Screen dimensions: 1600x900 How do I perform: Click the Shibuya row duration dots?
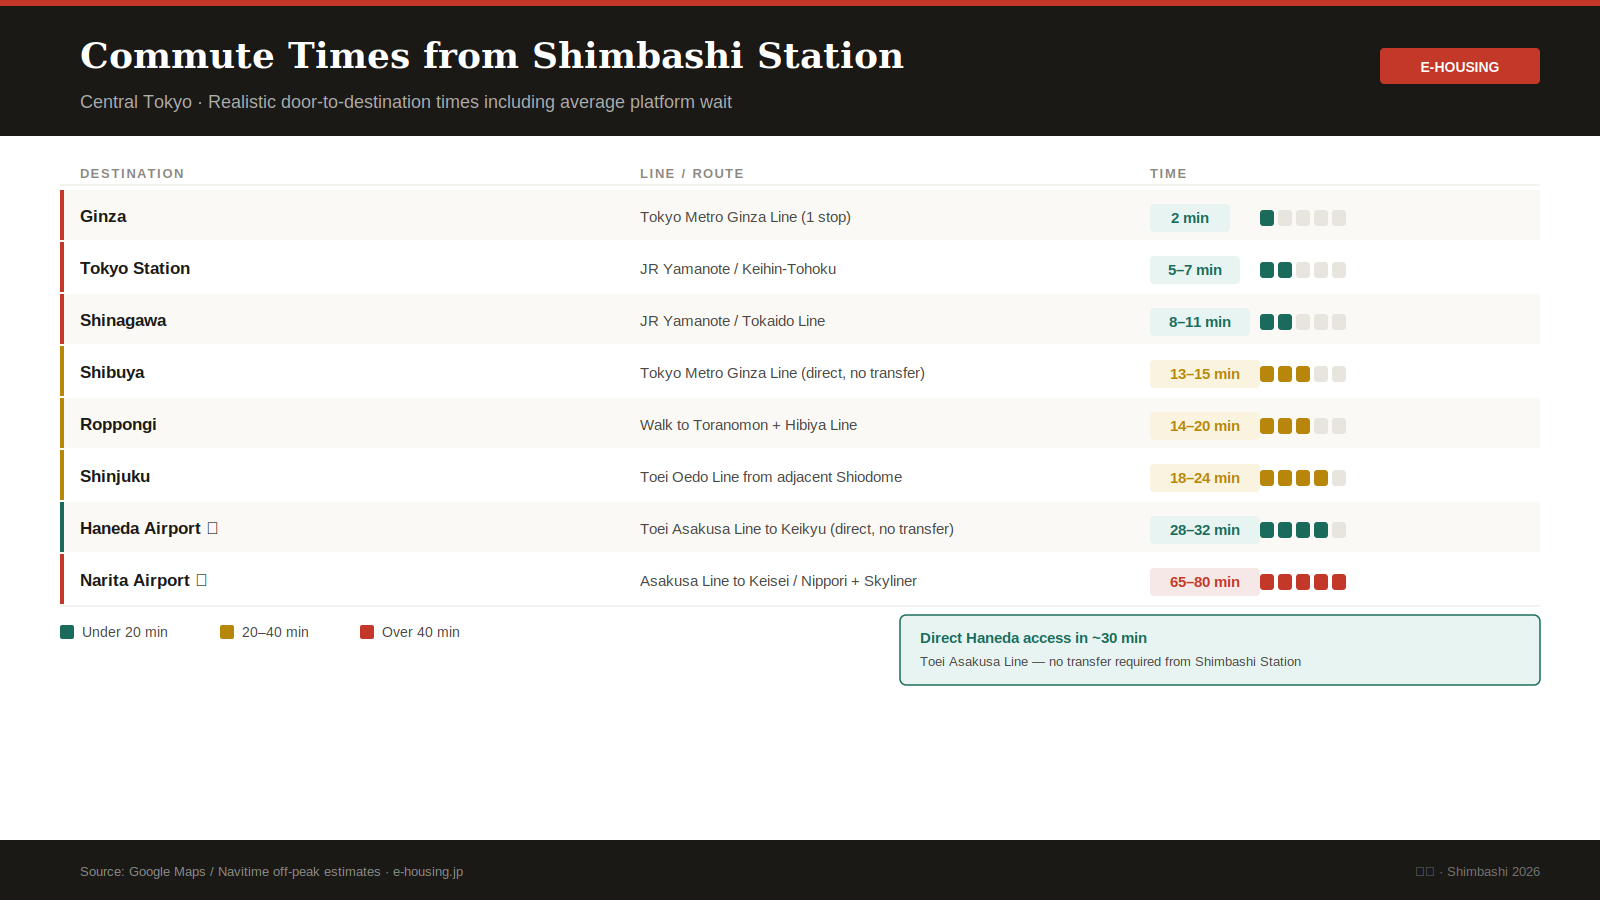click(x=1303, y=374)
